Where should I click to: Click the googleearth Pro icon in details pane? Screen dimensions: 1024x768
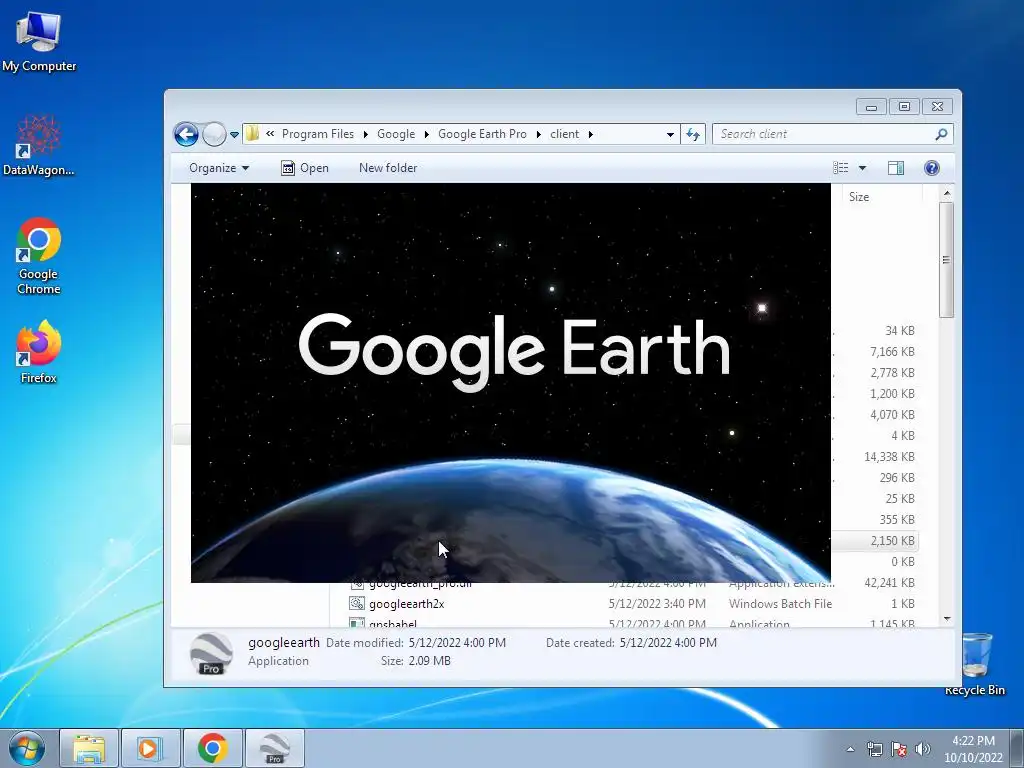coord(211,653)
